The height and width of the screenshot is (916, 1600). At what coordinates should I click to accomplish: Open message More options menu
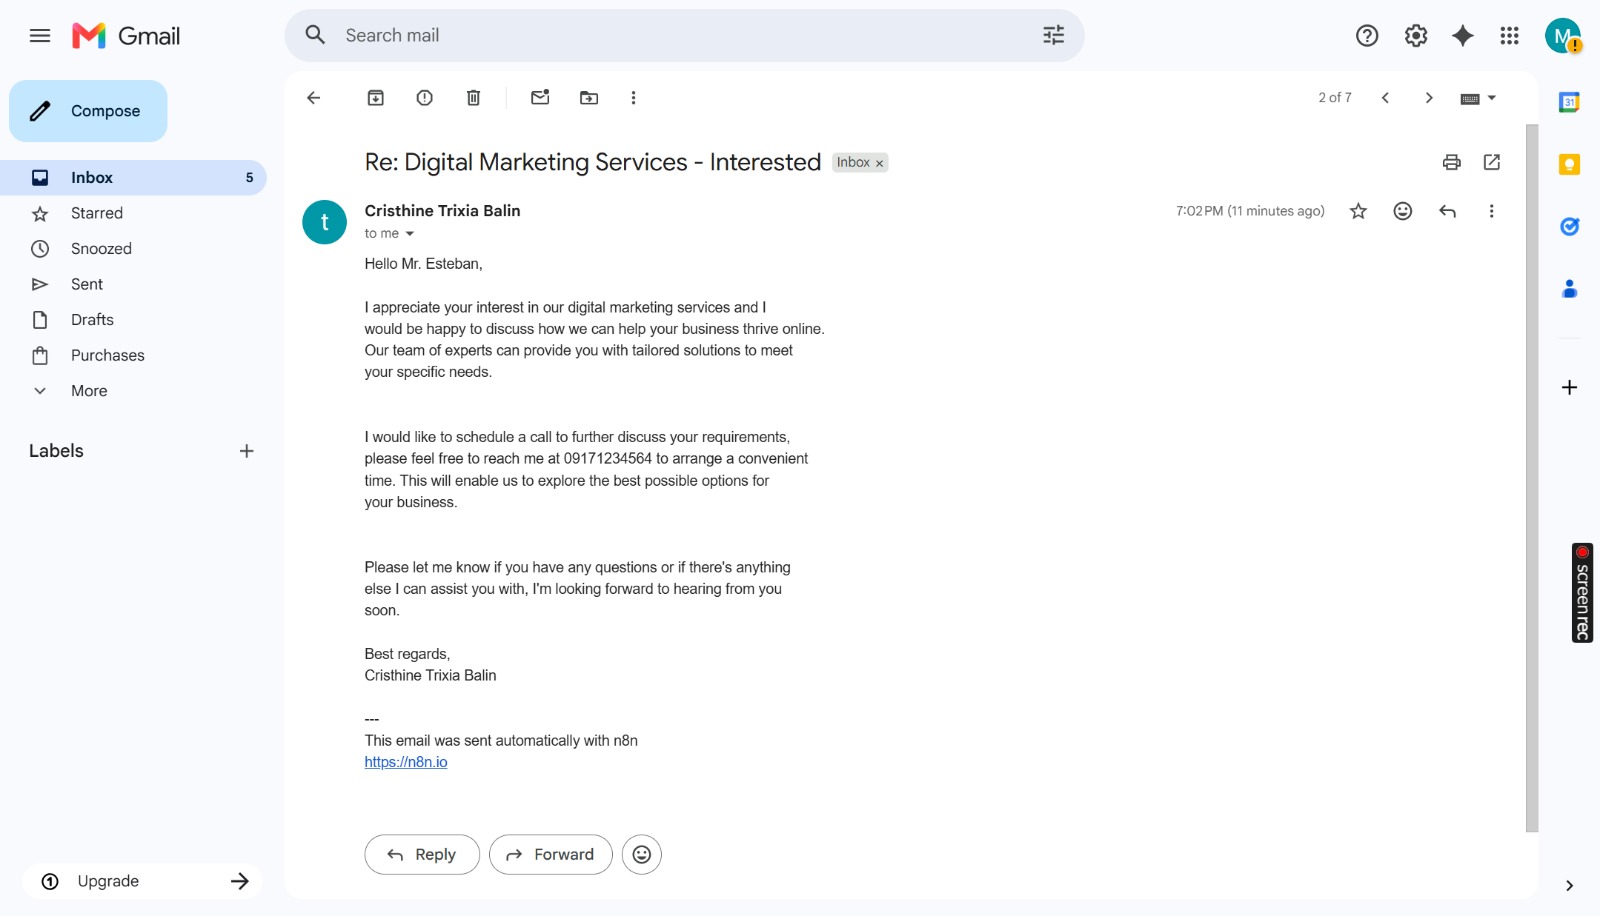click(1491, 211)
